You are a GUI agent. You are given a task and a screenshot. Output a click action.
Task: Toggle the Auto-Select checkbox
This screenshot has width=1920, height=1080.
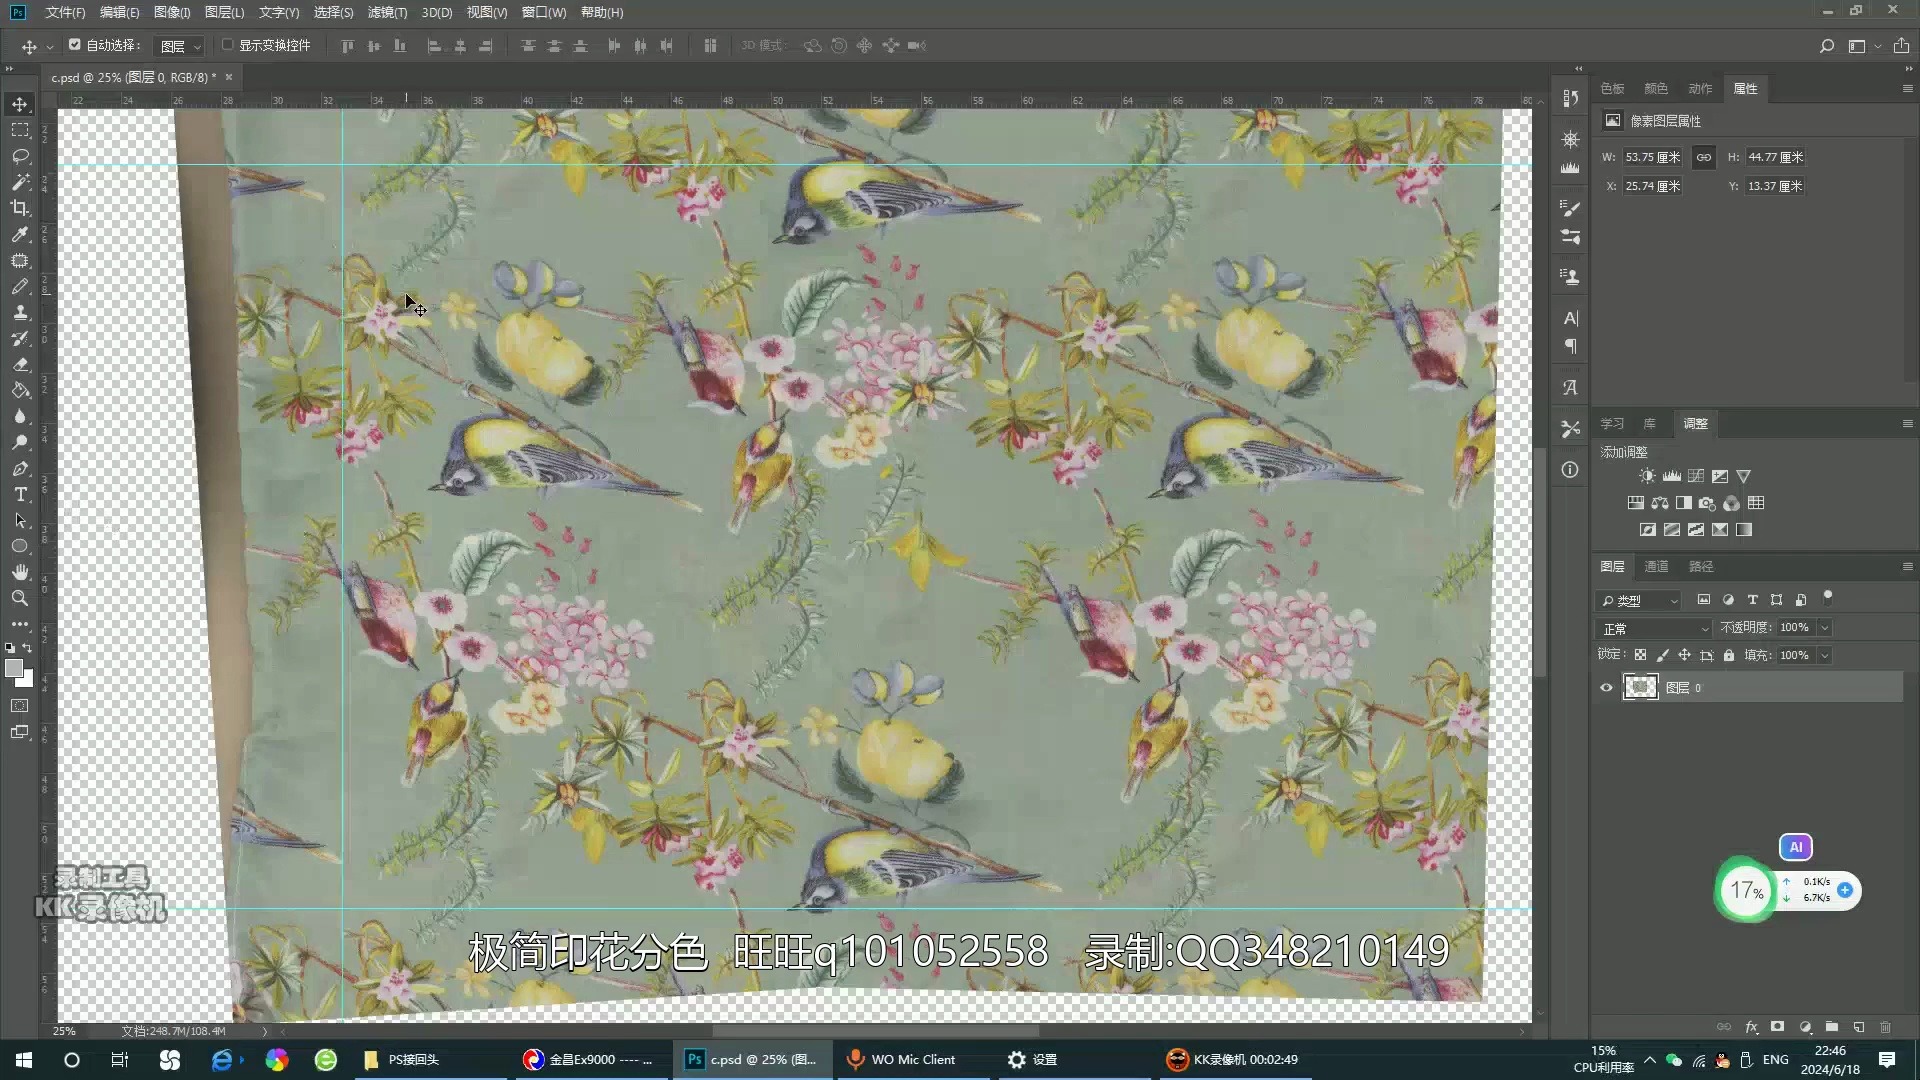(x=75, y=45)
